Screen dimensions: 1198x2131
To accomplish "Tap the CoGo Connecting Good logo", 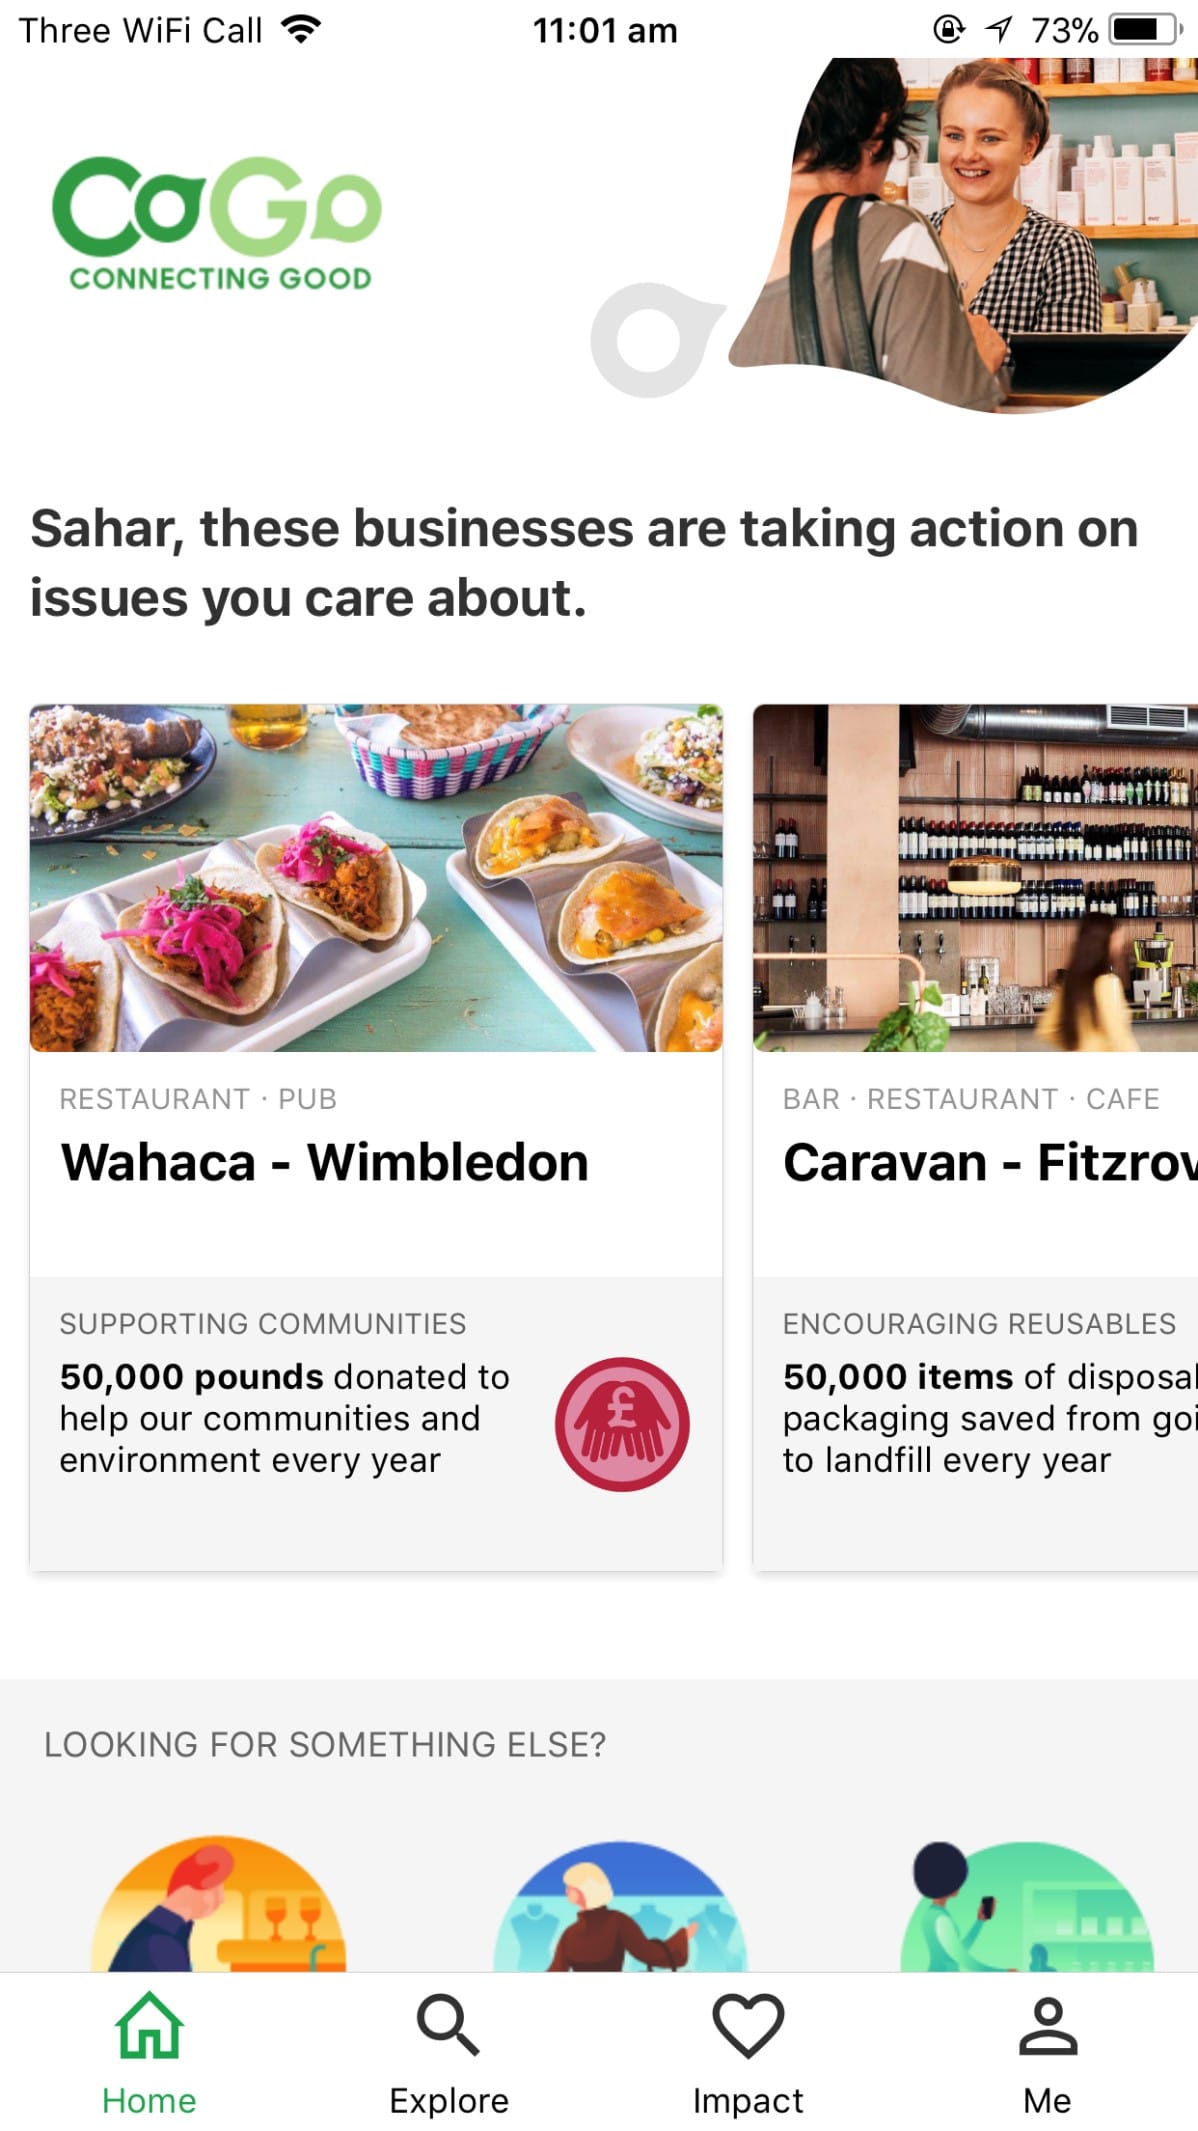I will (x=217, y=223).
